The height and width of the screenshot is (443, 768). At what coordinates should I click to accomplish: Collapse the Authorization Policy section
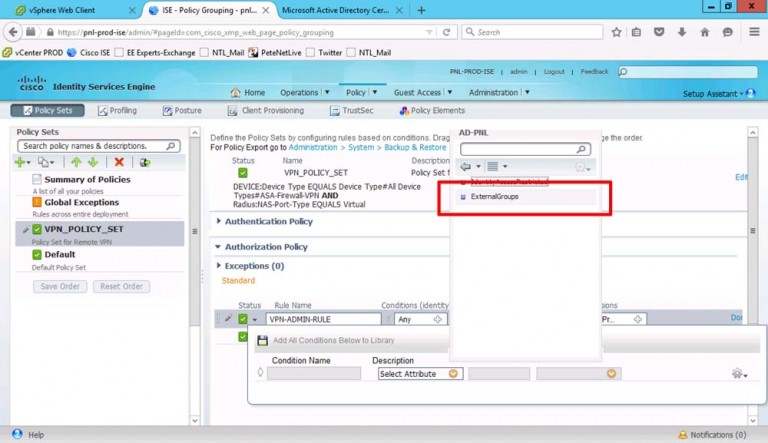pos(218,246)
